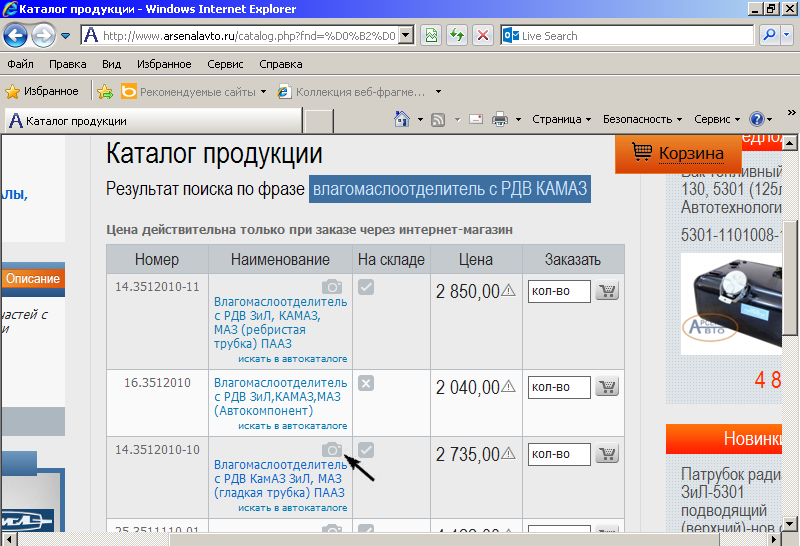
Task: Click warning triangle next to price 2 735,00
Action: pos(508,453)
